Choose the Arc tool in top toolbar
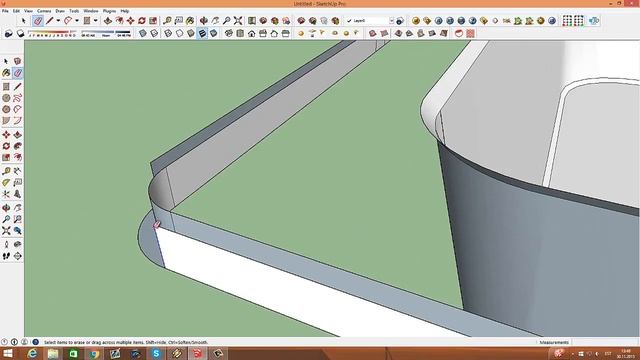 pos(68,20)
